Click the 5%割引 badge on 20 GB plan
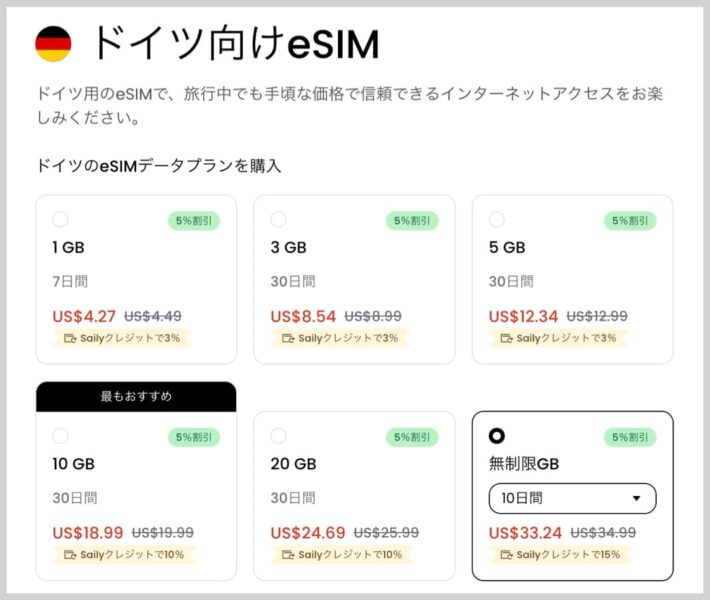Image resolution: width=710 pixels, height=600 pixels. [412, 437]
